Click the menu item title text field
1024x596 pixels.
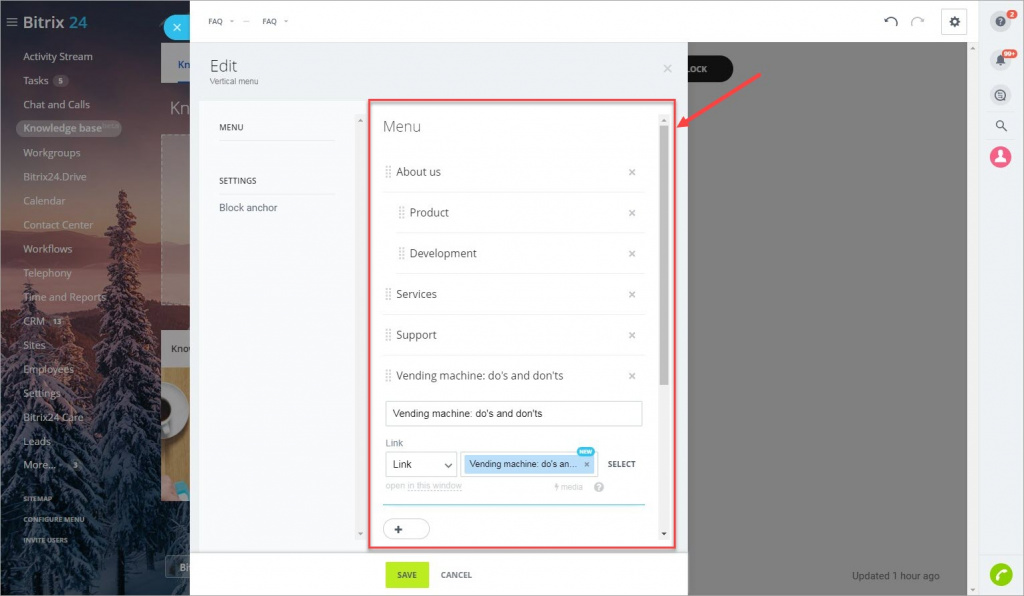[x=513, y=413]
